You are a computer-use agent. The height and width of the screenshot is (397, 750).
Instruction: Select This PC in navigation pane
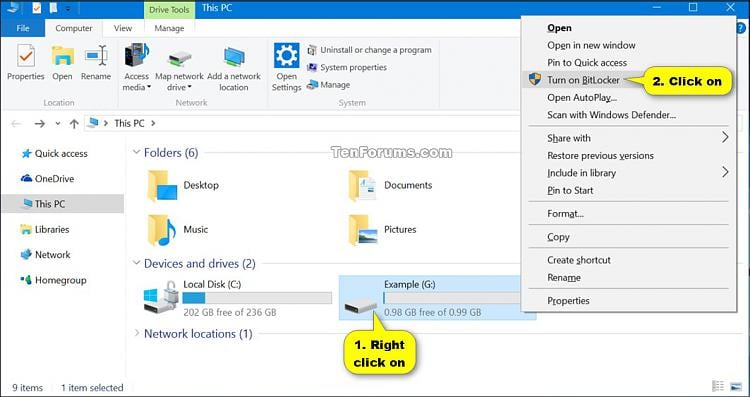63,204
